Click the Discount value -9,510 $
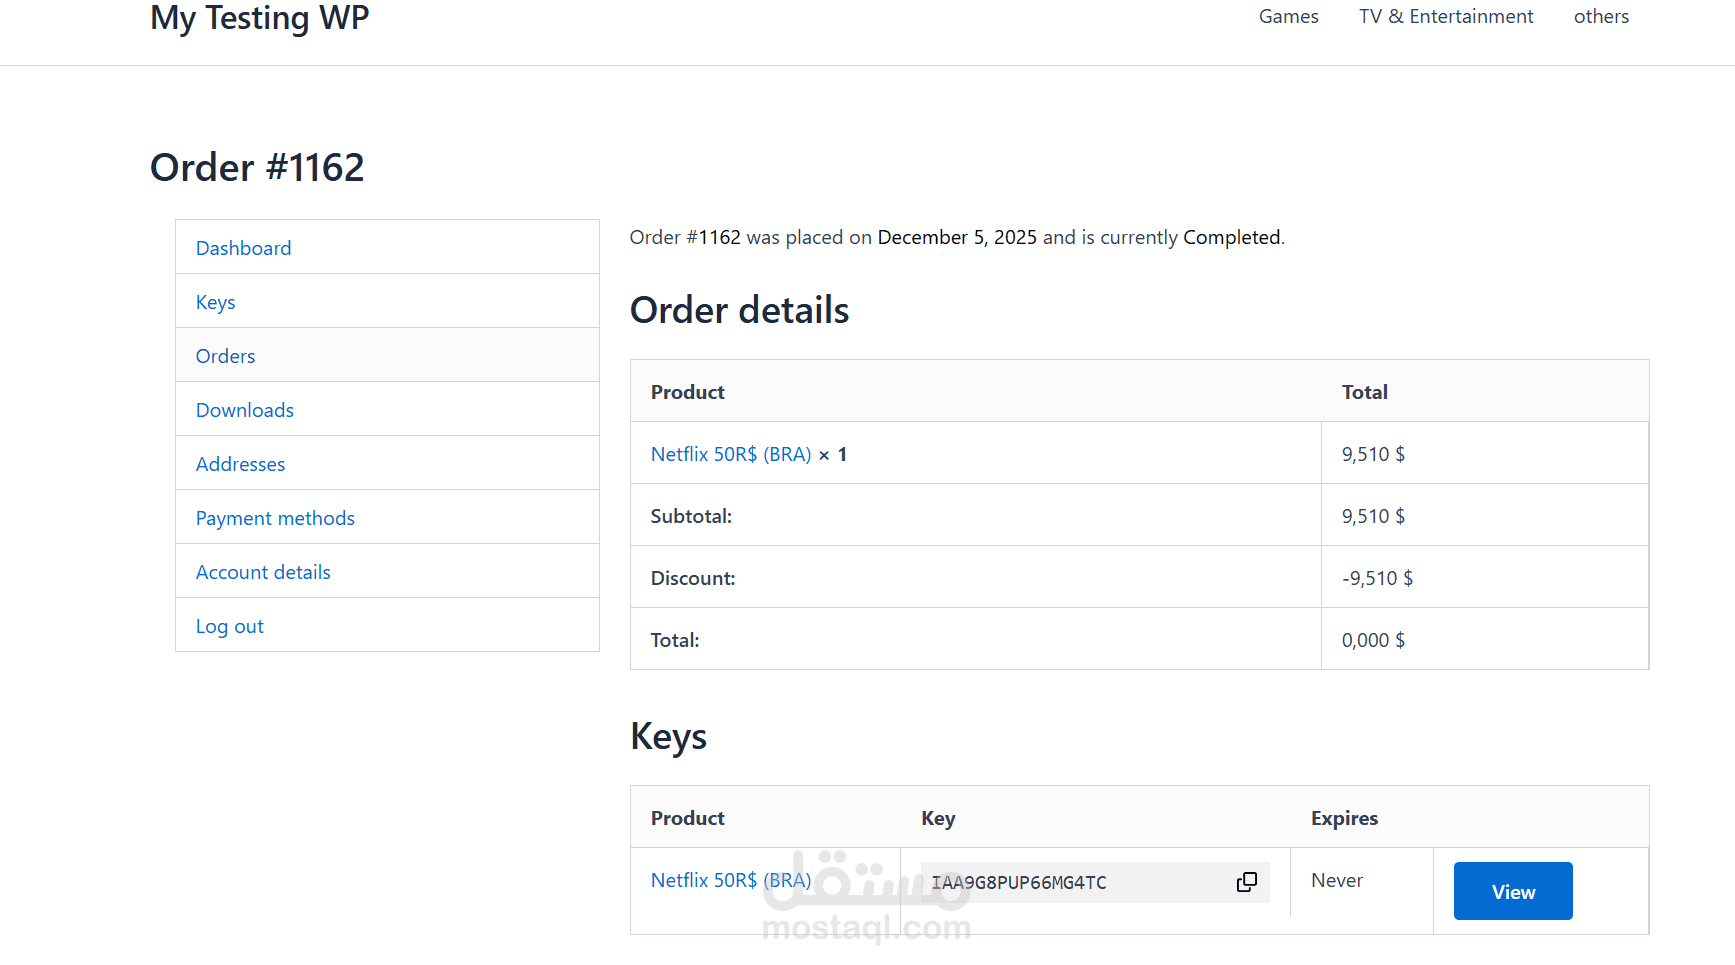Viewport: 1735px width, 965px height. click(x=1377, y=578)
